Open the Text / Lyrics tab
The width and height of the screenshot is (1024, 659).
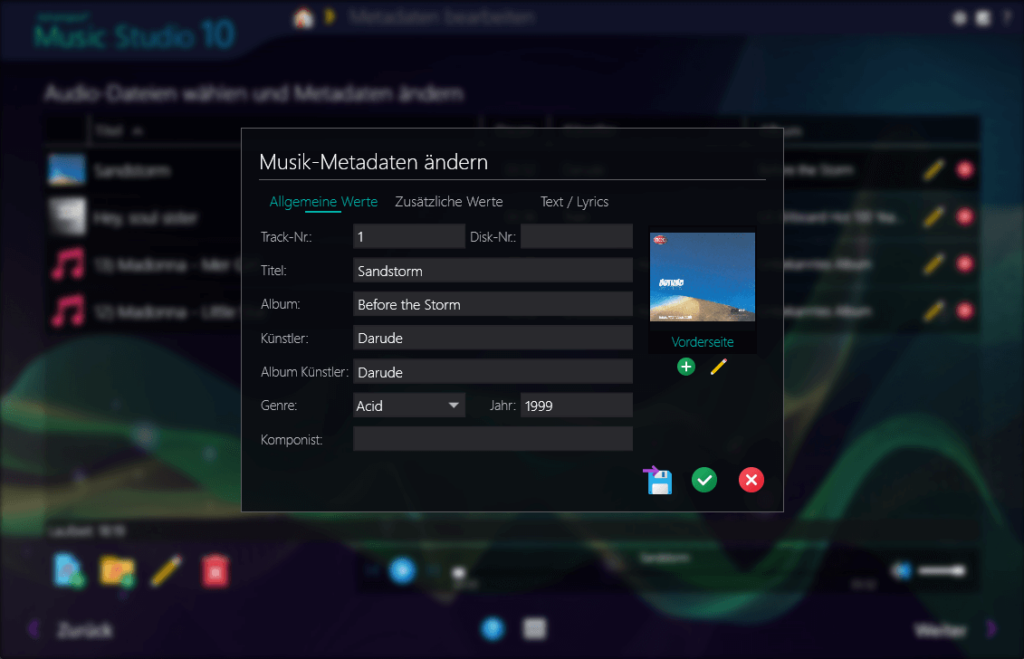click(x=574, y=202)
